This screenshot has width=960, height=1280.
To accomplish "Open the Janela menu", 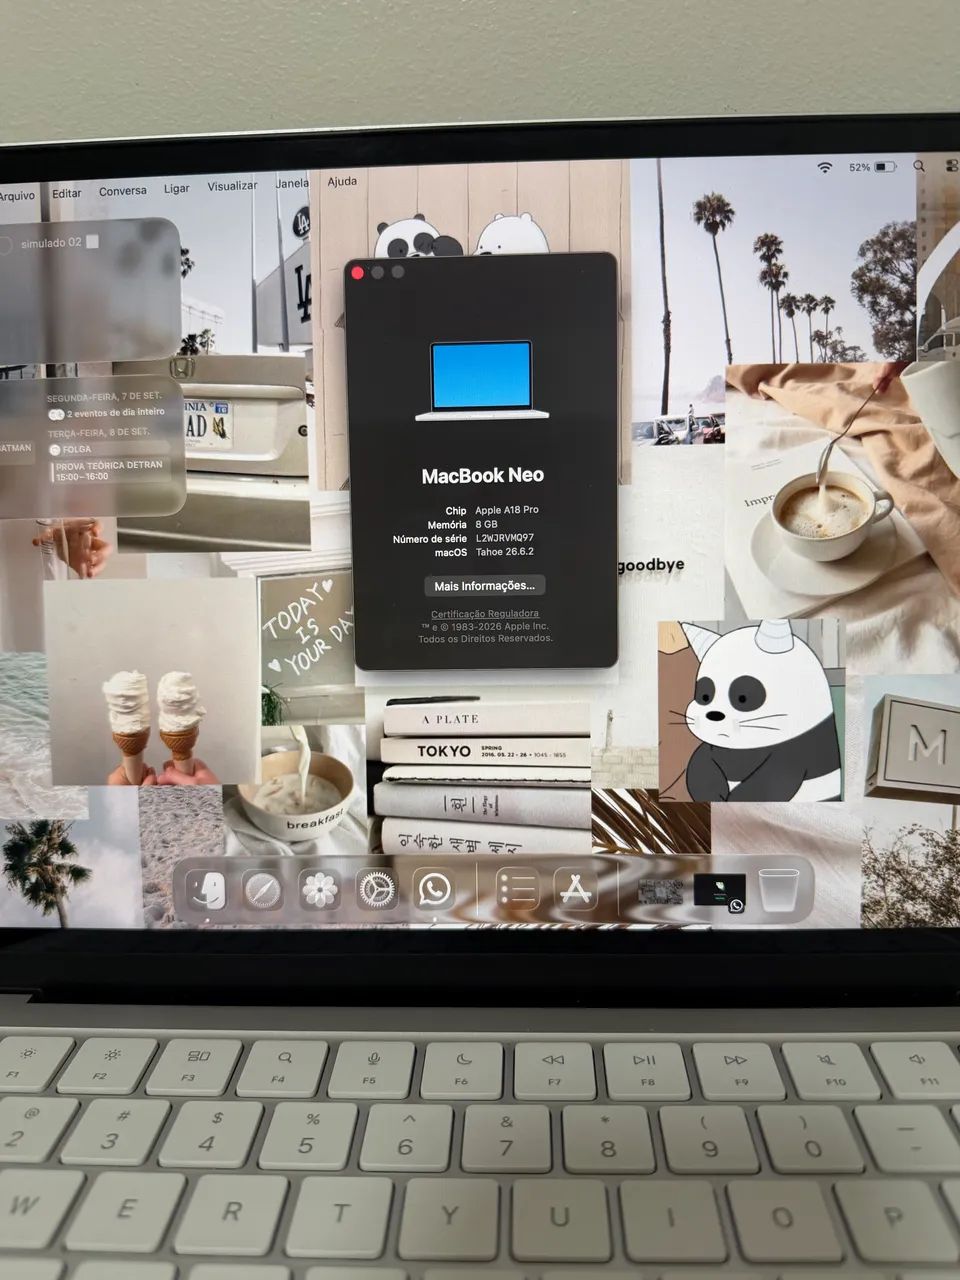I will (x=292, y=184).
